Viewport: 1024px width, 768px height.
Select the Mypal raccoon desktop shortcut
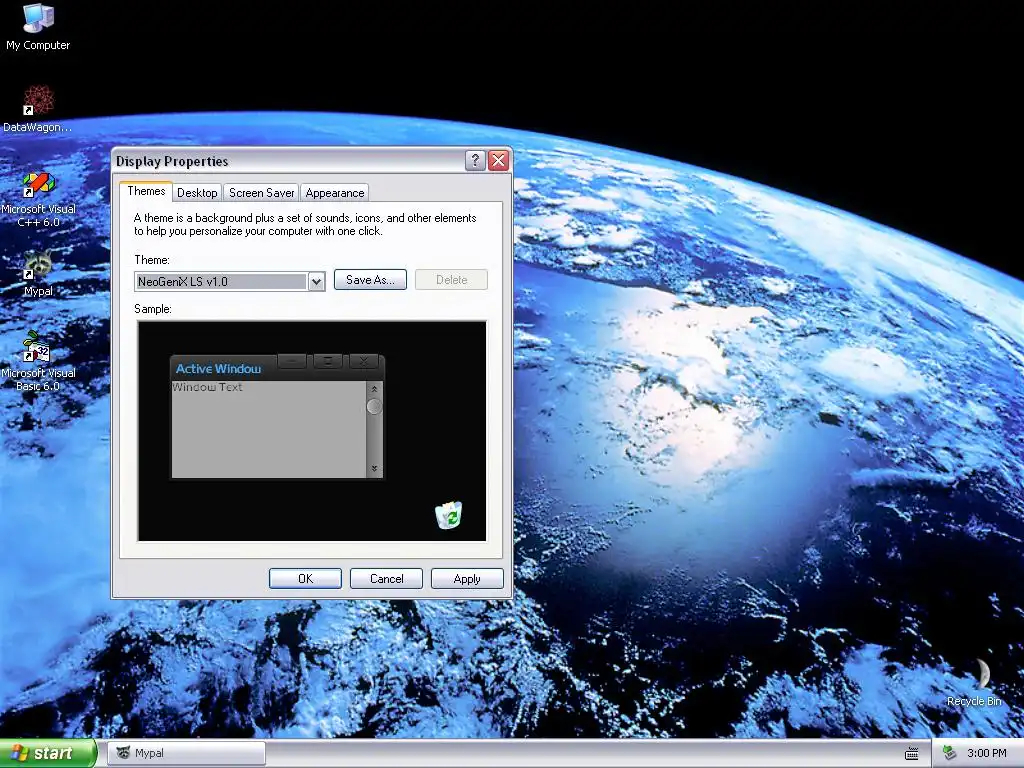pyautogui.click(x=38, y=273)
